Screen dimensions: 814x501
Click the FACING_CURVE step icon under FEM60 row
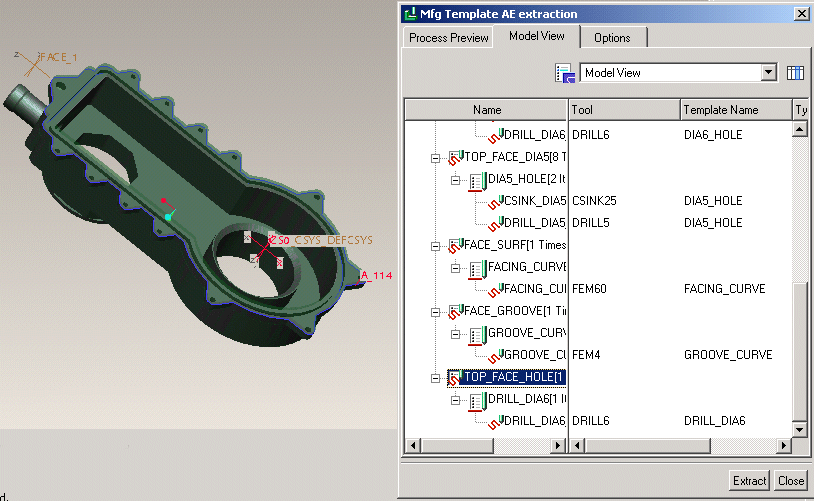point(494,289)
